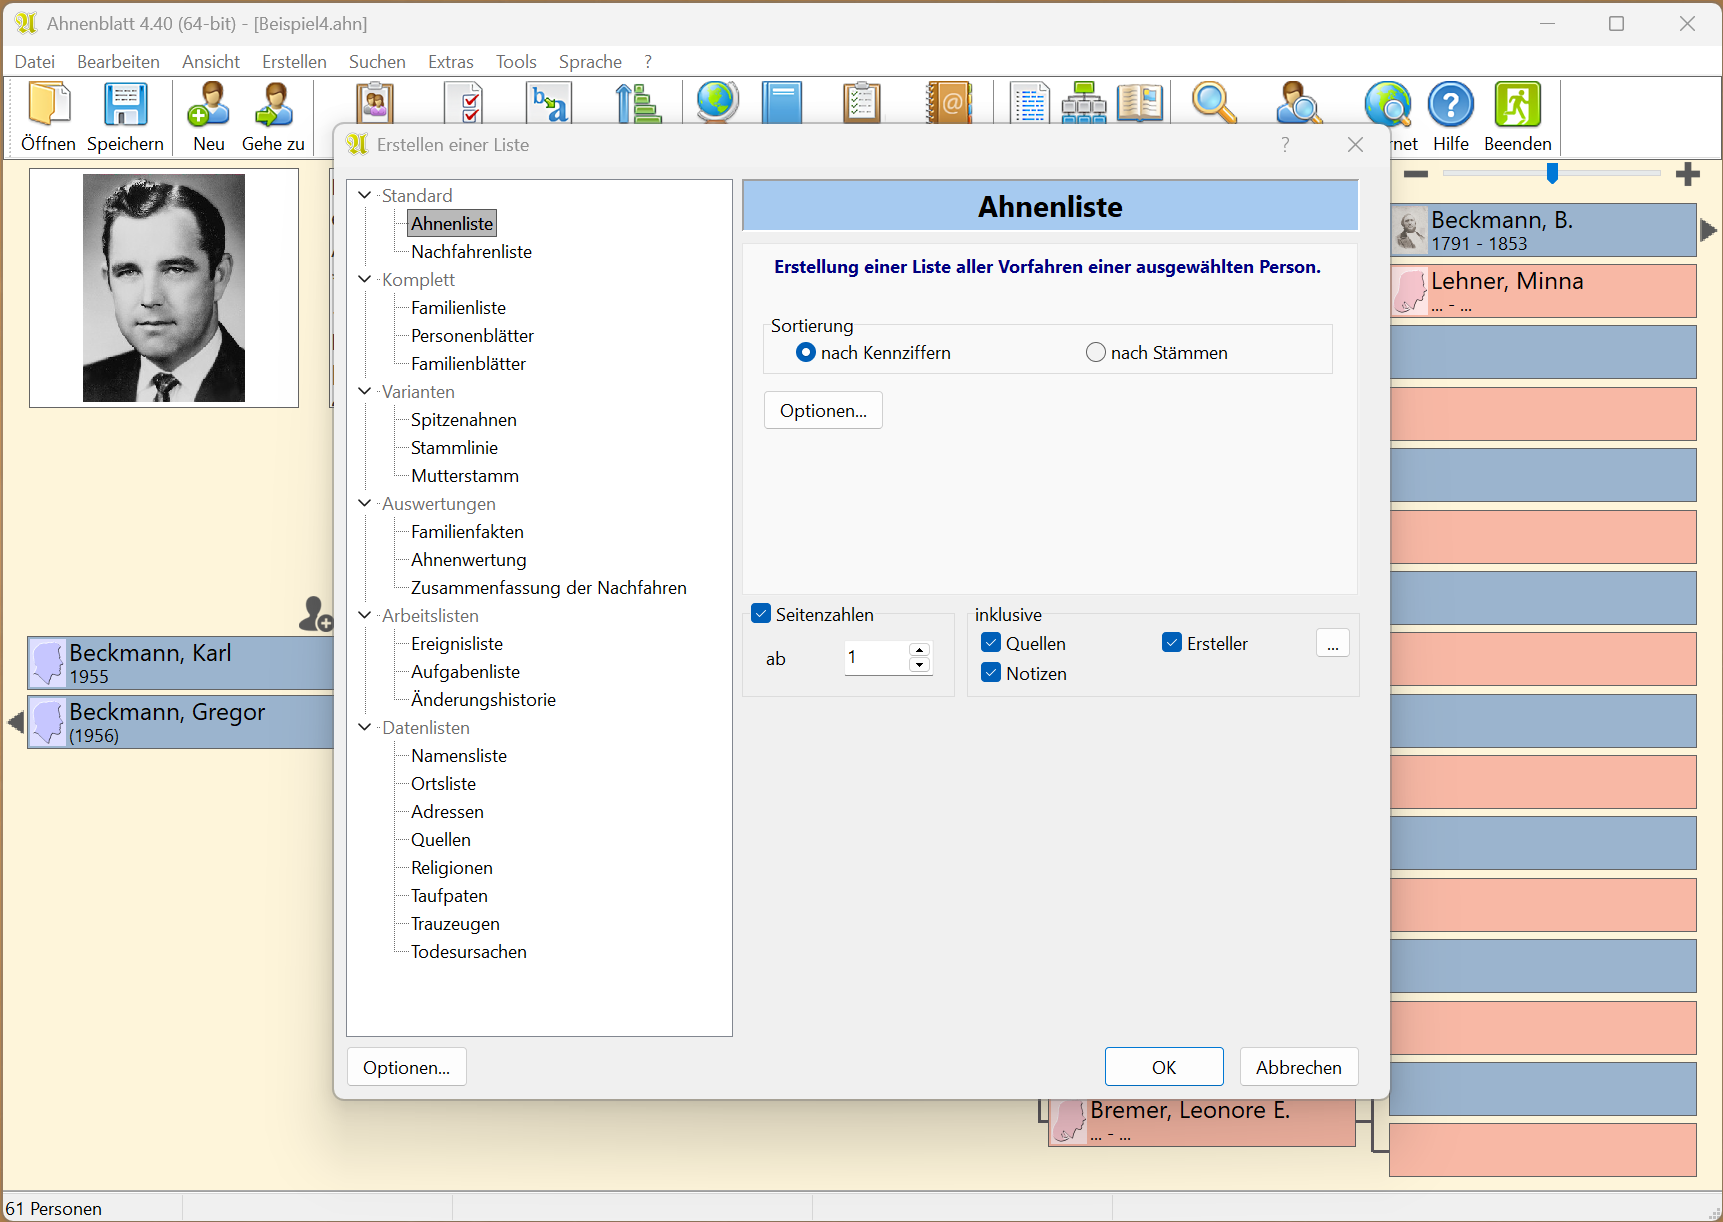This screenshot has height=1222, width=1723.
Task: Click the Speichern disk icon
Action: point(125,106)
